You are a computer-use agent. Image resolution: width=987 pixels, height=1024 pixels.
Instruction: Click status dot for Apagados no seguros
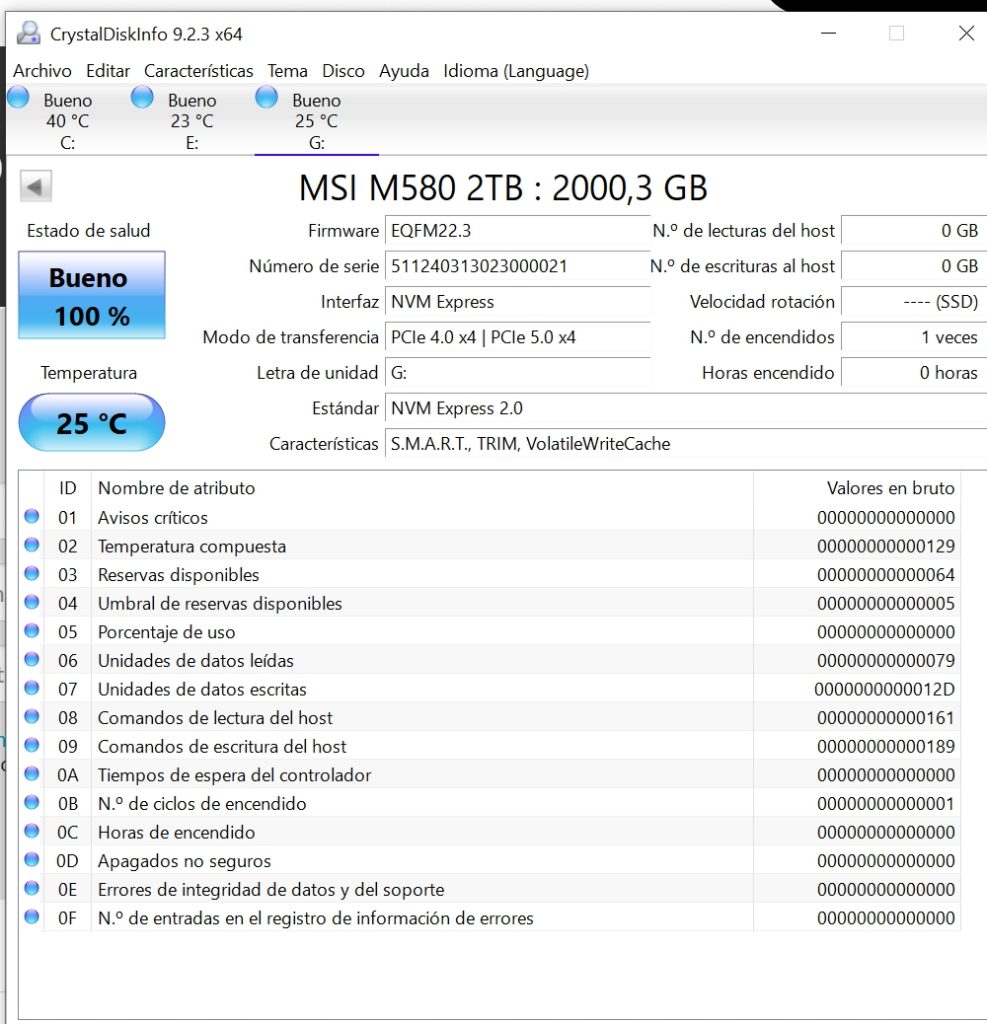[31, 859]
